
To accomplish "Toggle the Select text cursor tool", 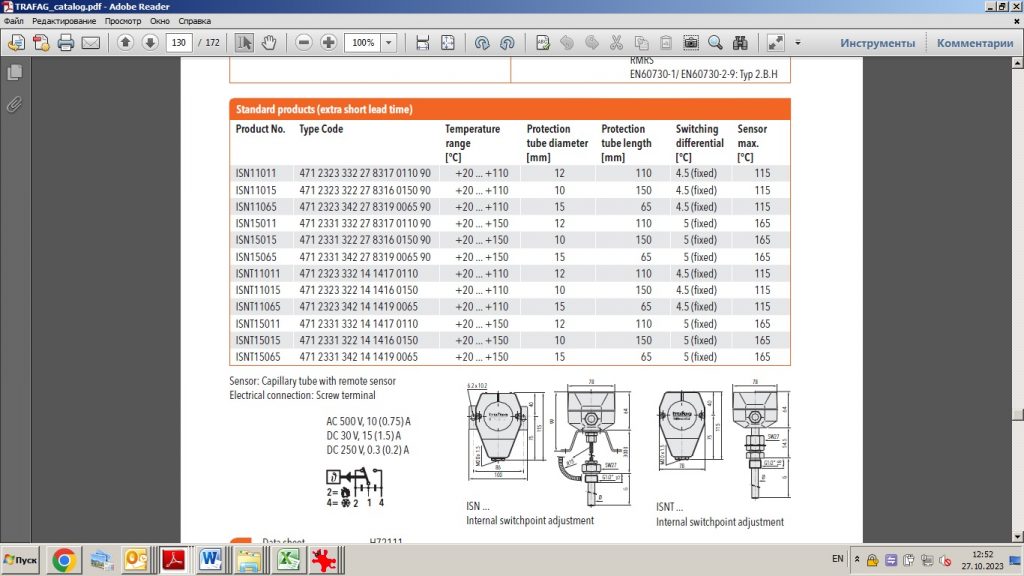I will point(245,43).
